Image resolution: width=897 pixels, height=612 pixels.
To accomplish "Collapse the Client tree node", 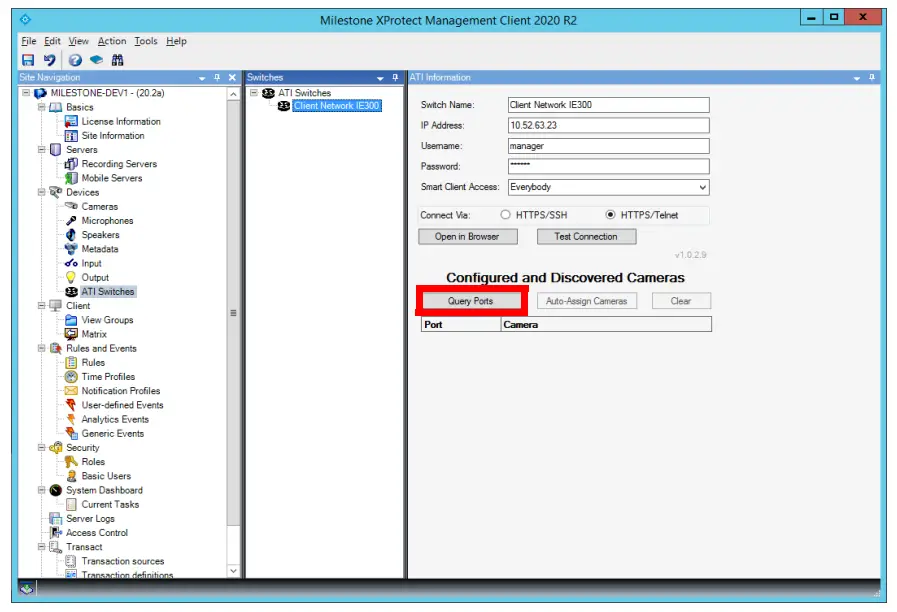I will click(x=41, y=305).
